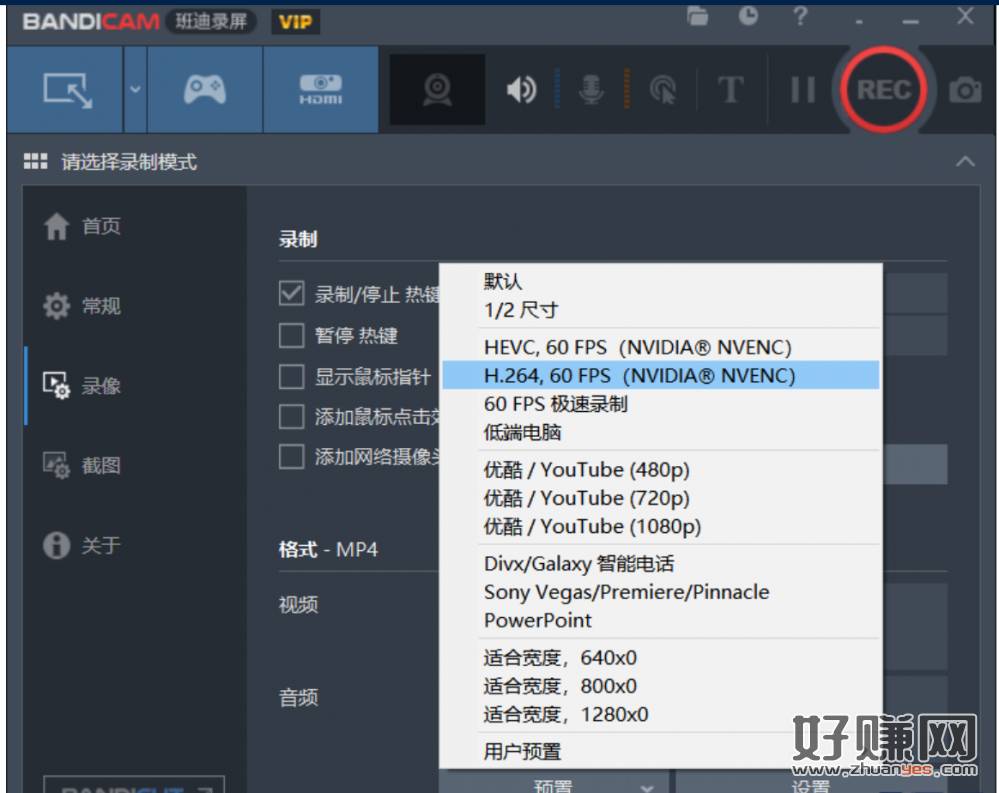
Task: Take a screenshot with camera icon
Action: pyautogui.click(x=964, y=91)
